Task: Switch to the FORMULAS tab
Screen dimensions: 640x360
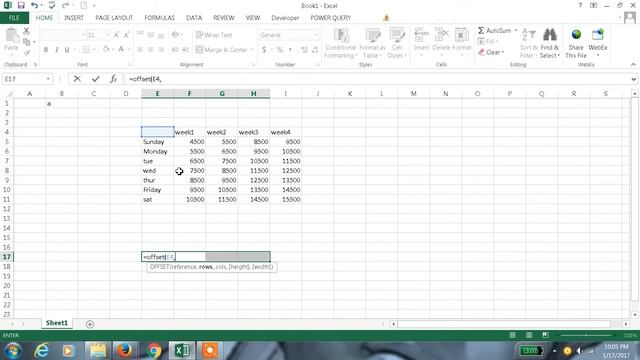Action: tap(160, 18)
